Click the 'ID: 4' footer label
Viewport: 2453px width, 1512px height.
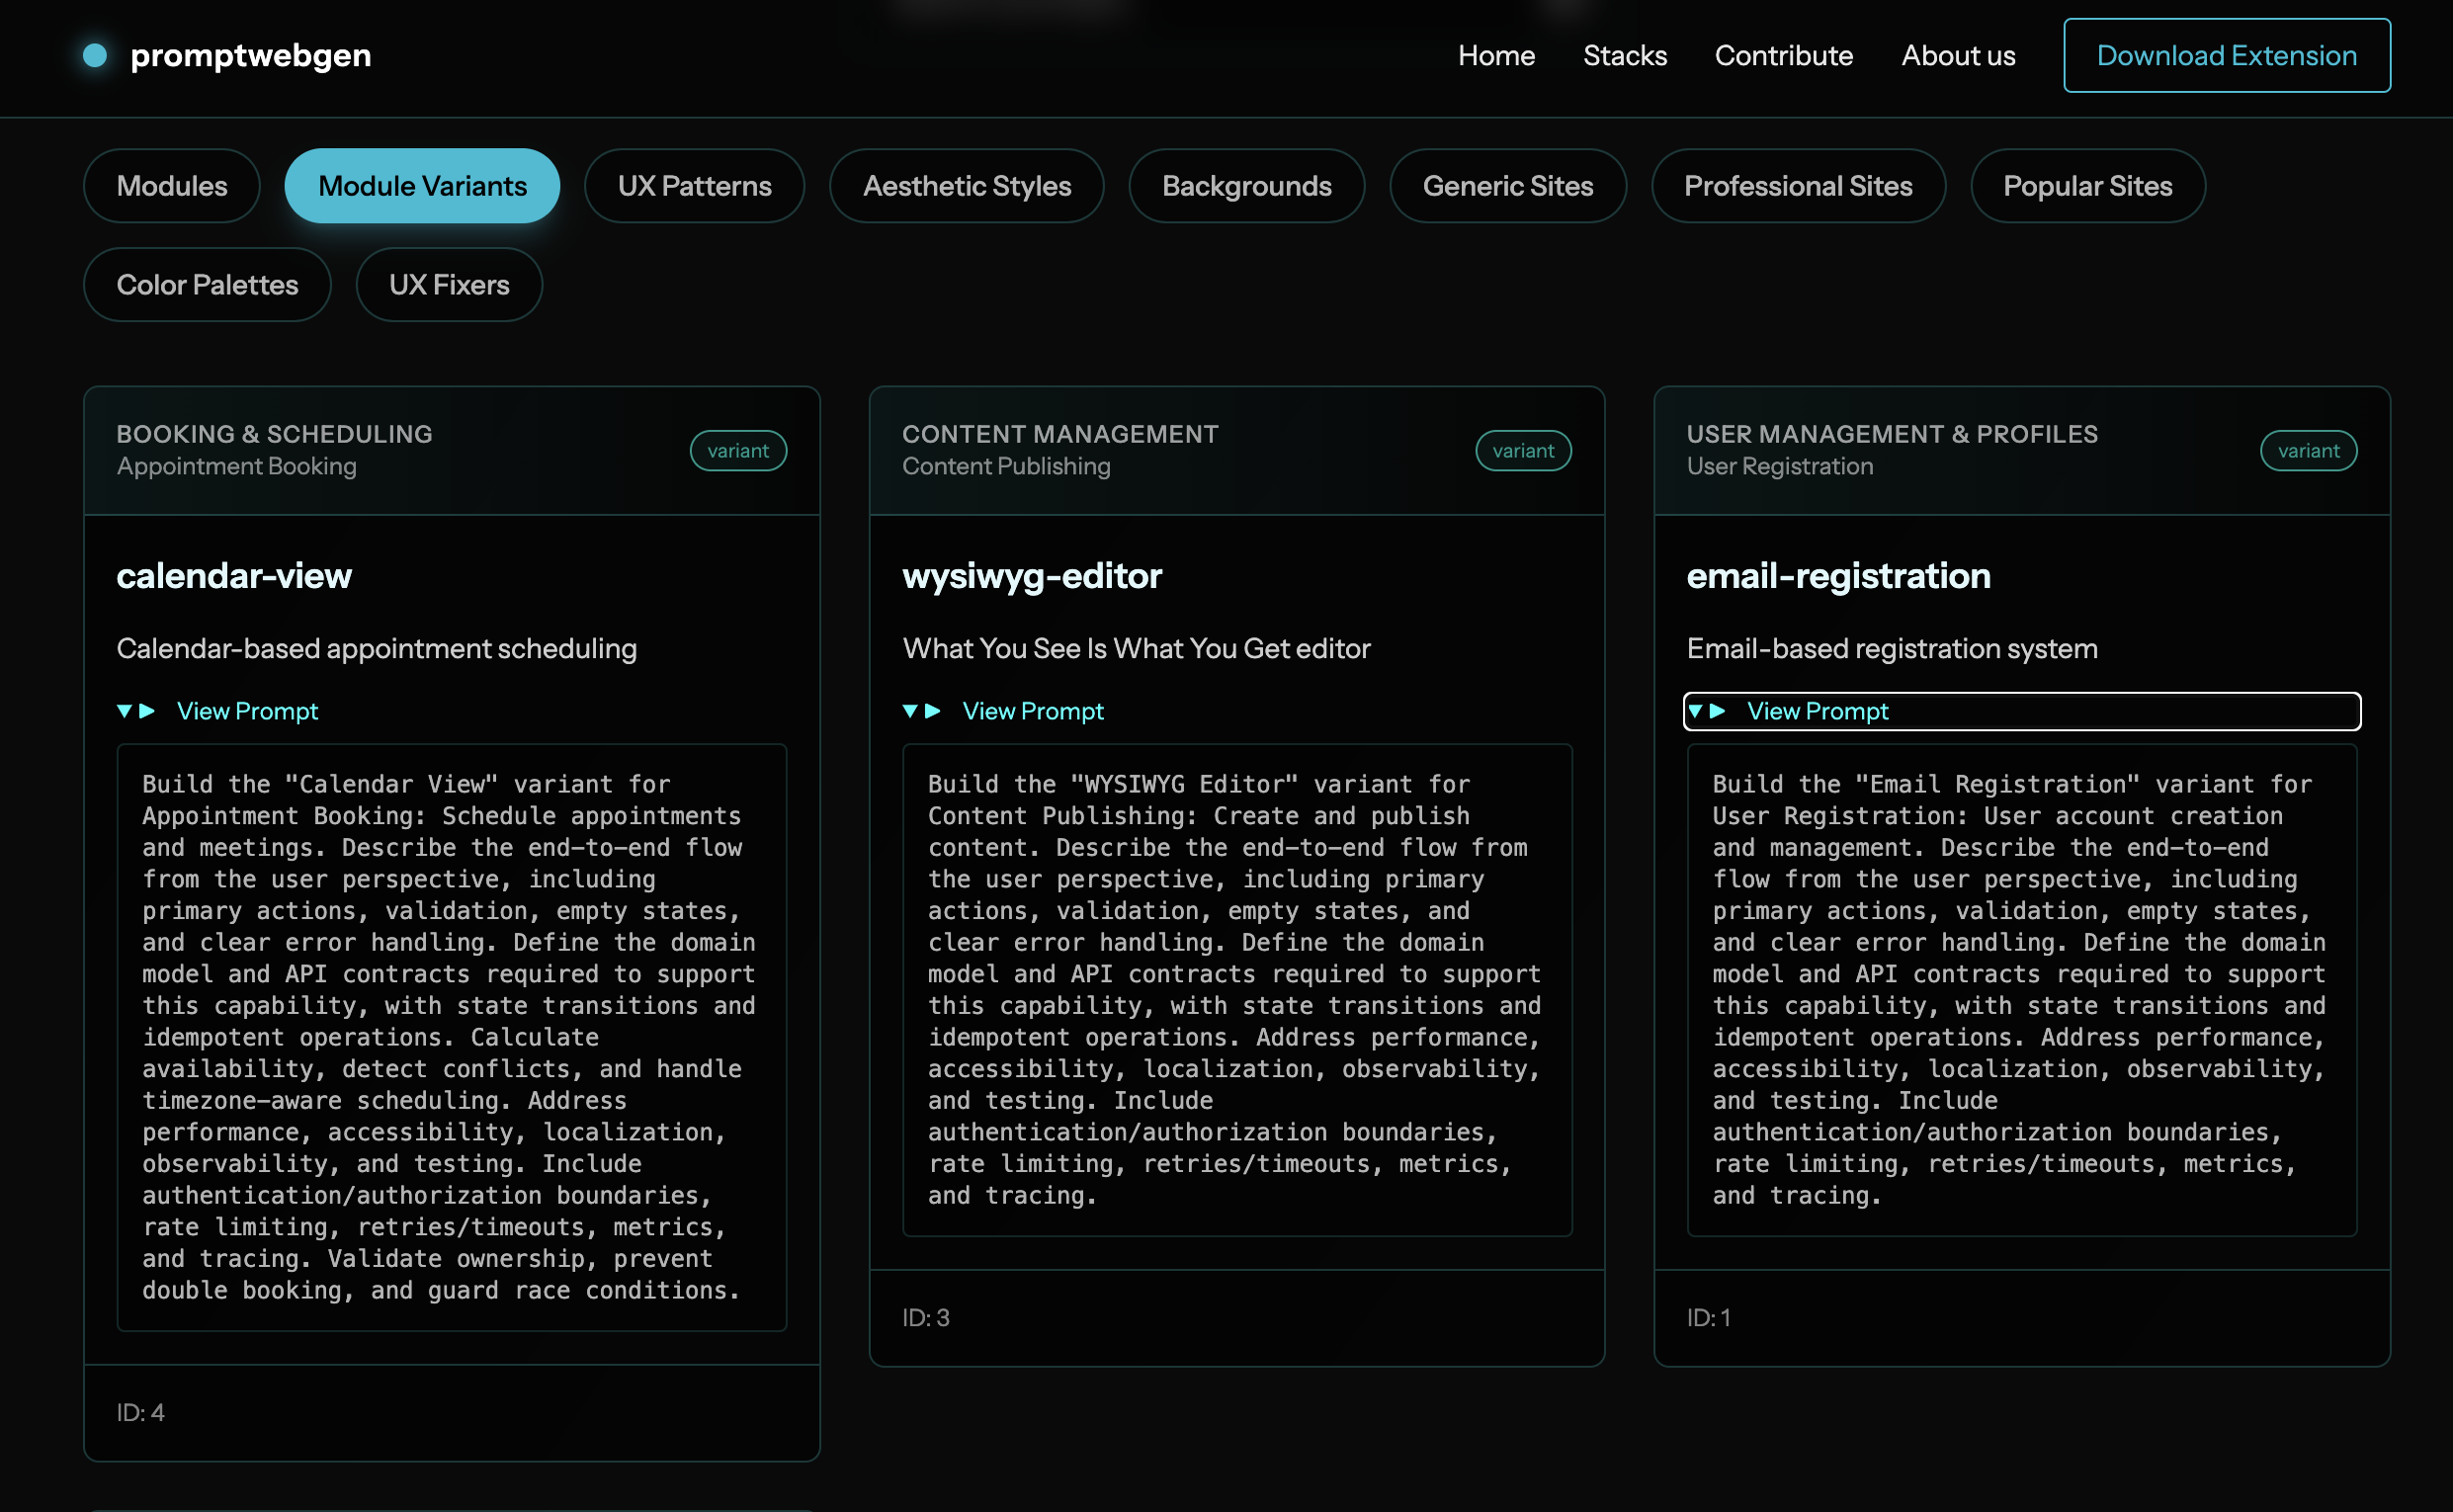140,1412
